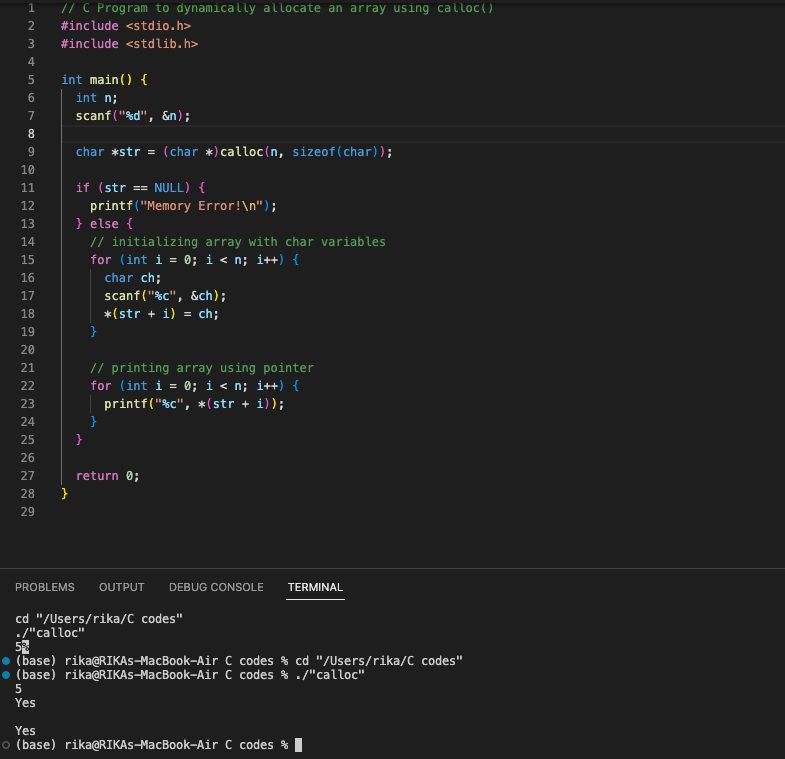Click the second 'Yes' terminal output line
The height and width of the screenshot is (759, 785).
[x=25, y=731]
